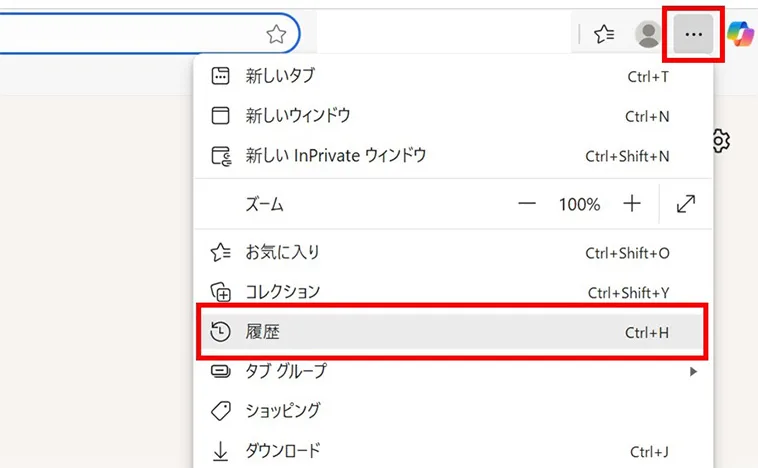The height and width of the screenshot is (468, 758).
Task: Zoom in using the plus button
Action: click(632, 204)
